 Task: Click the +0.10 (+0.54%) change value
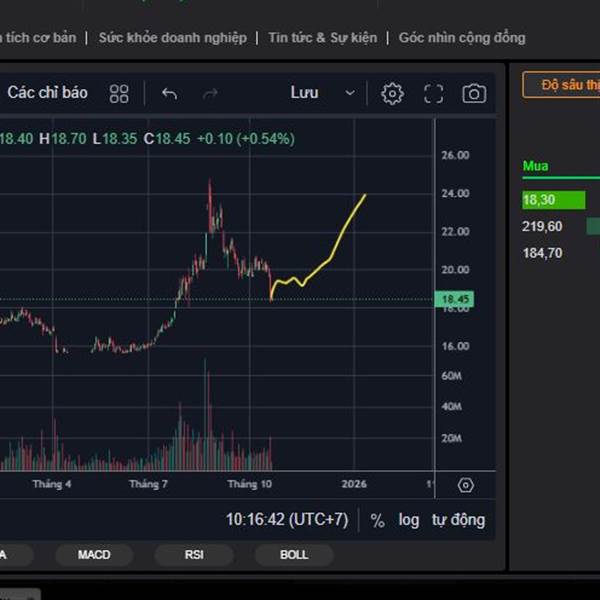point(246,139)
